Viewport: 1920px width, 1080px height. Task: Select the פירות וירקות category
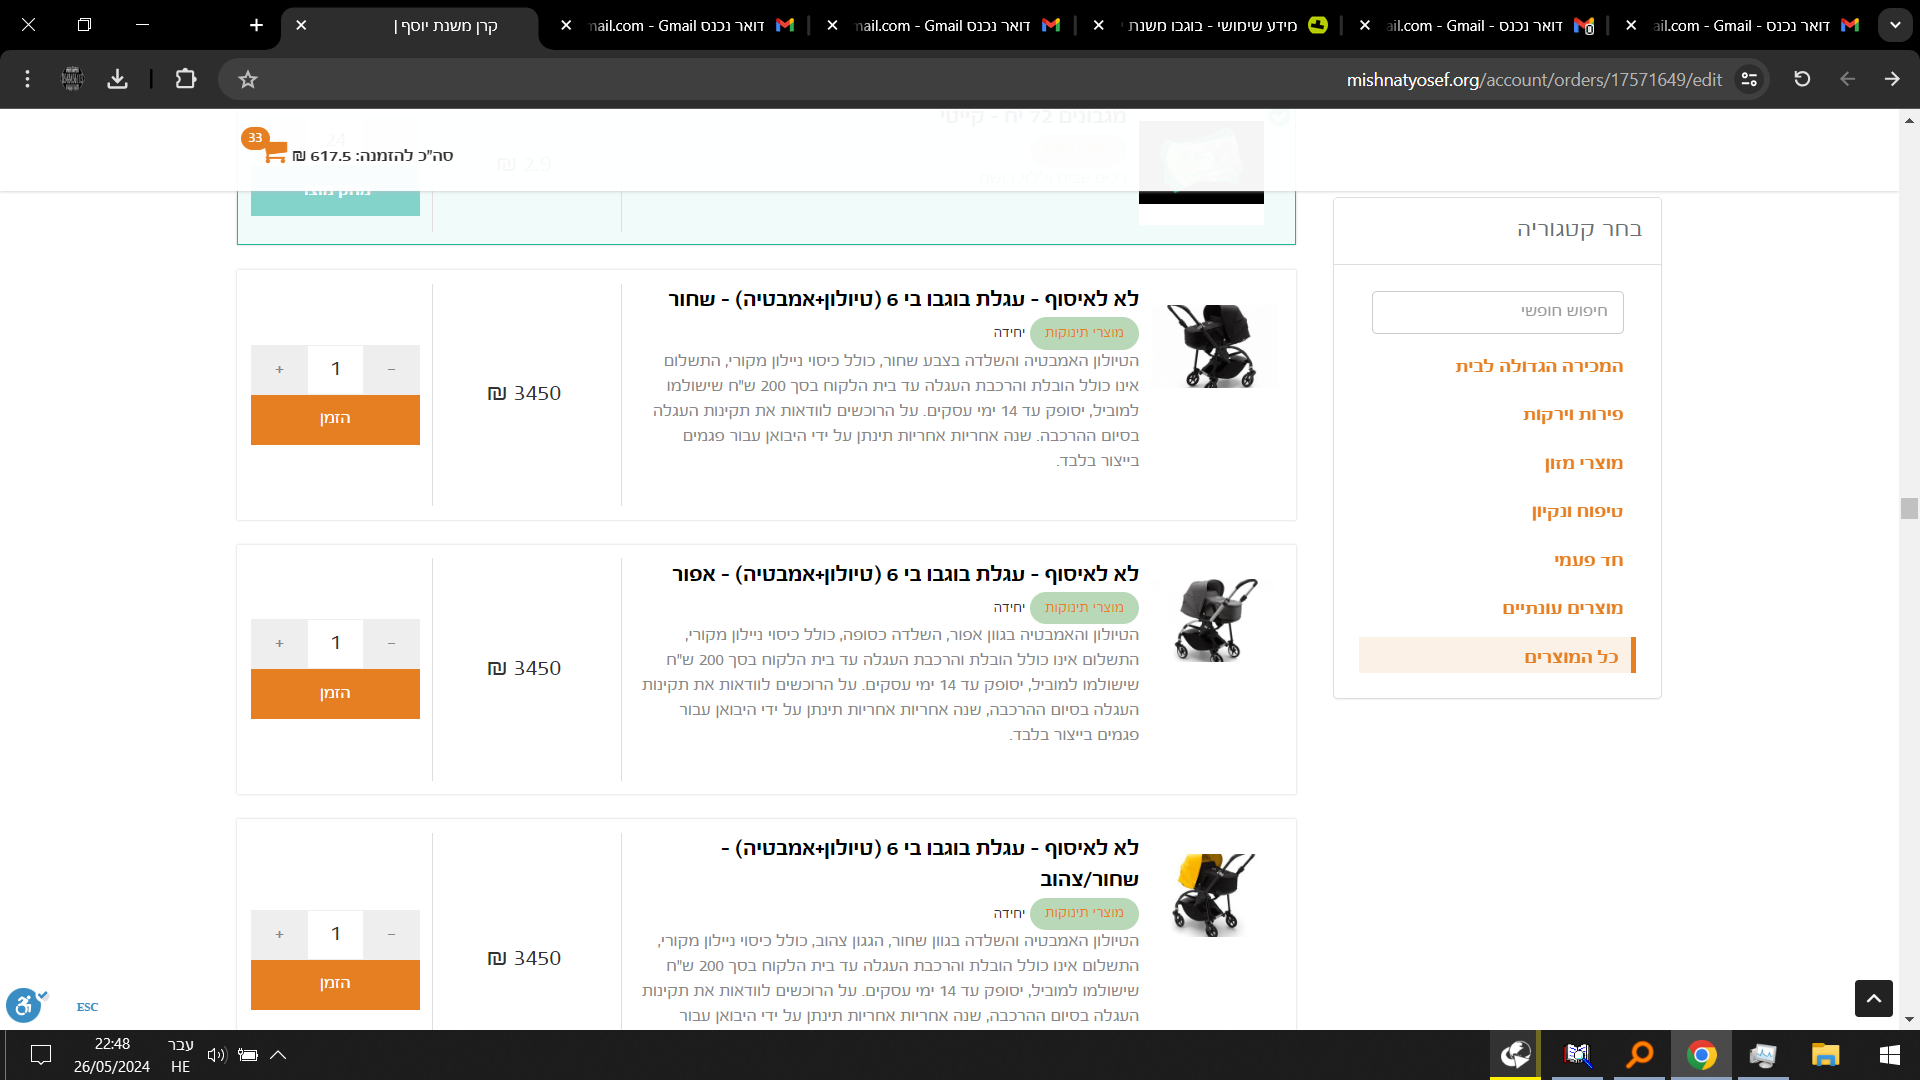[x=1572, y=414]
